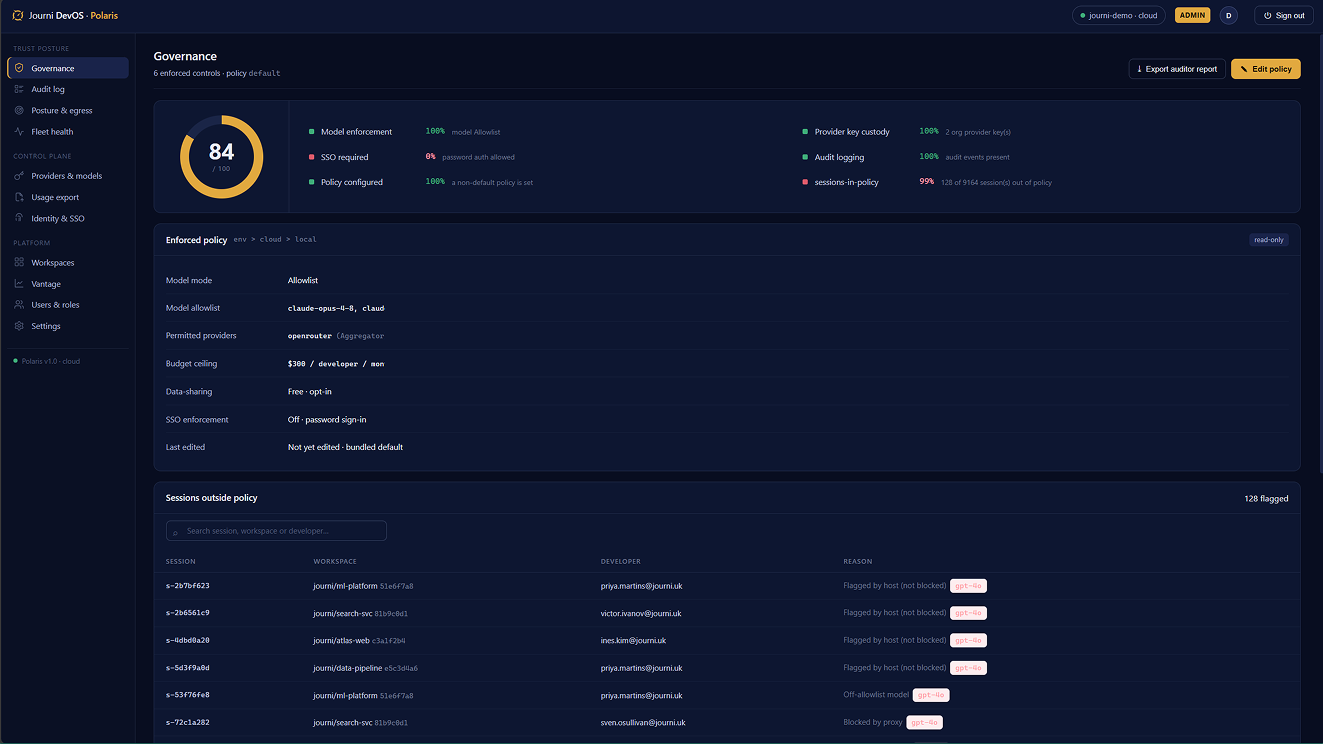1323x744 pixels.
Task: Click the 128 flagged count
Action: [x=1266, y=498]
